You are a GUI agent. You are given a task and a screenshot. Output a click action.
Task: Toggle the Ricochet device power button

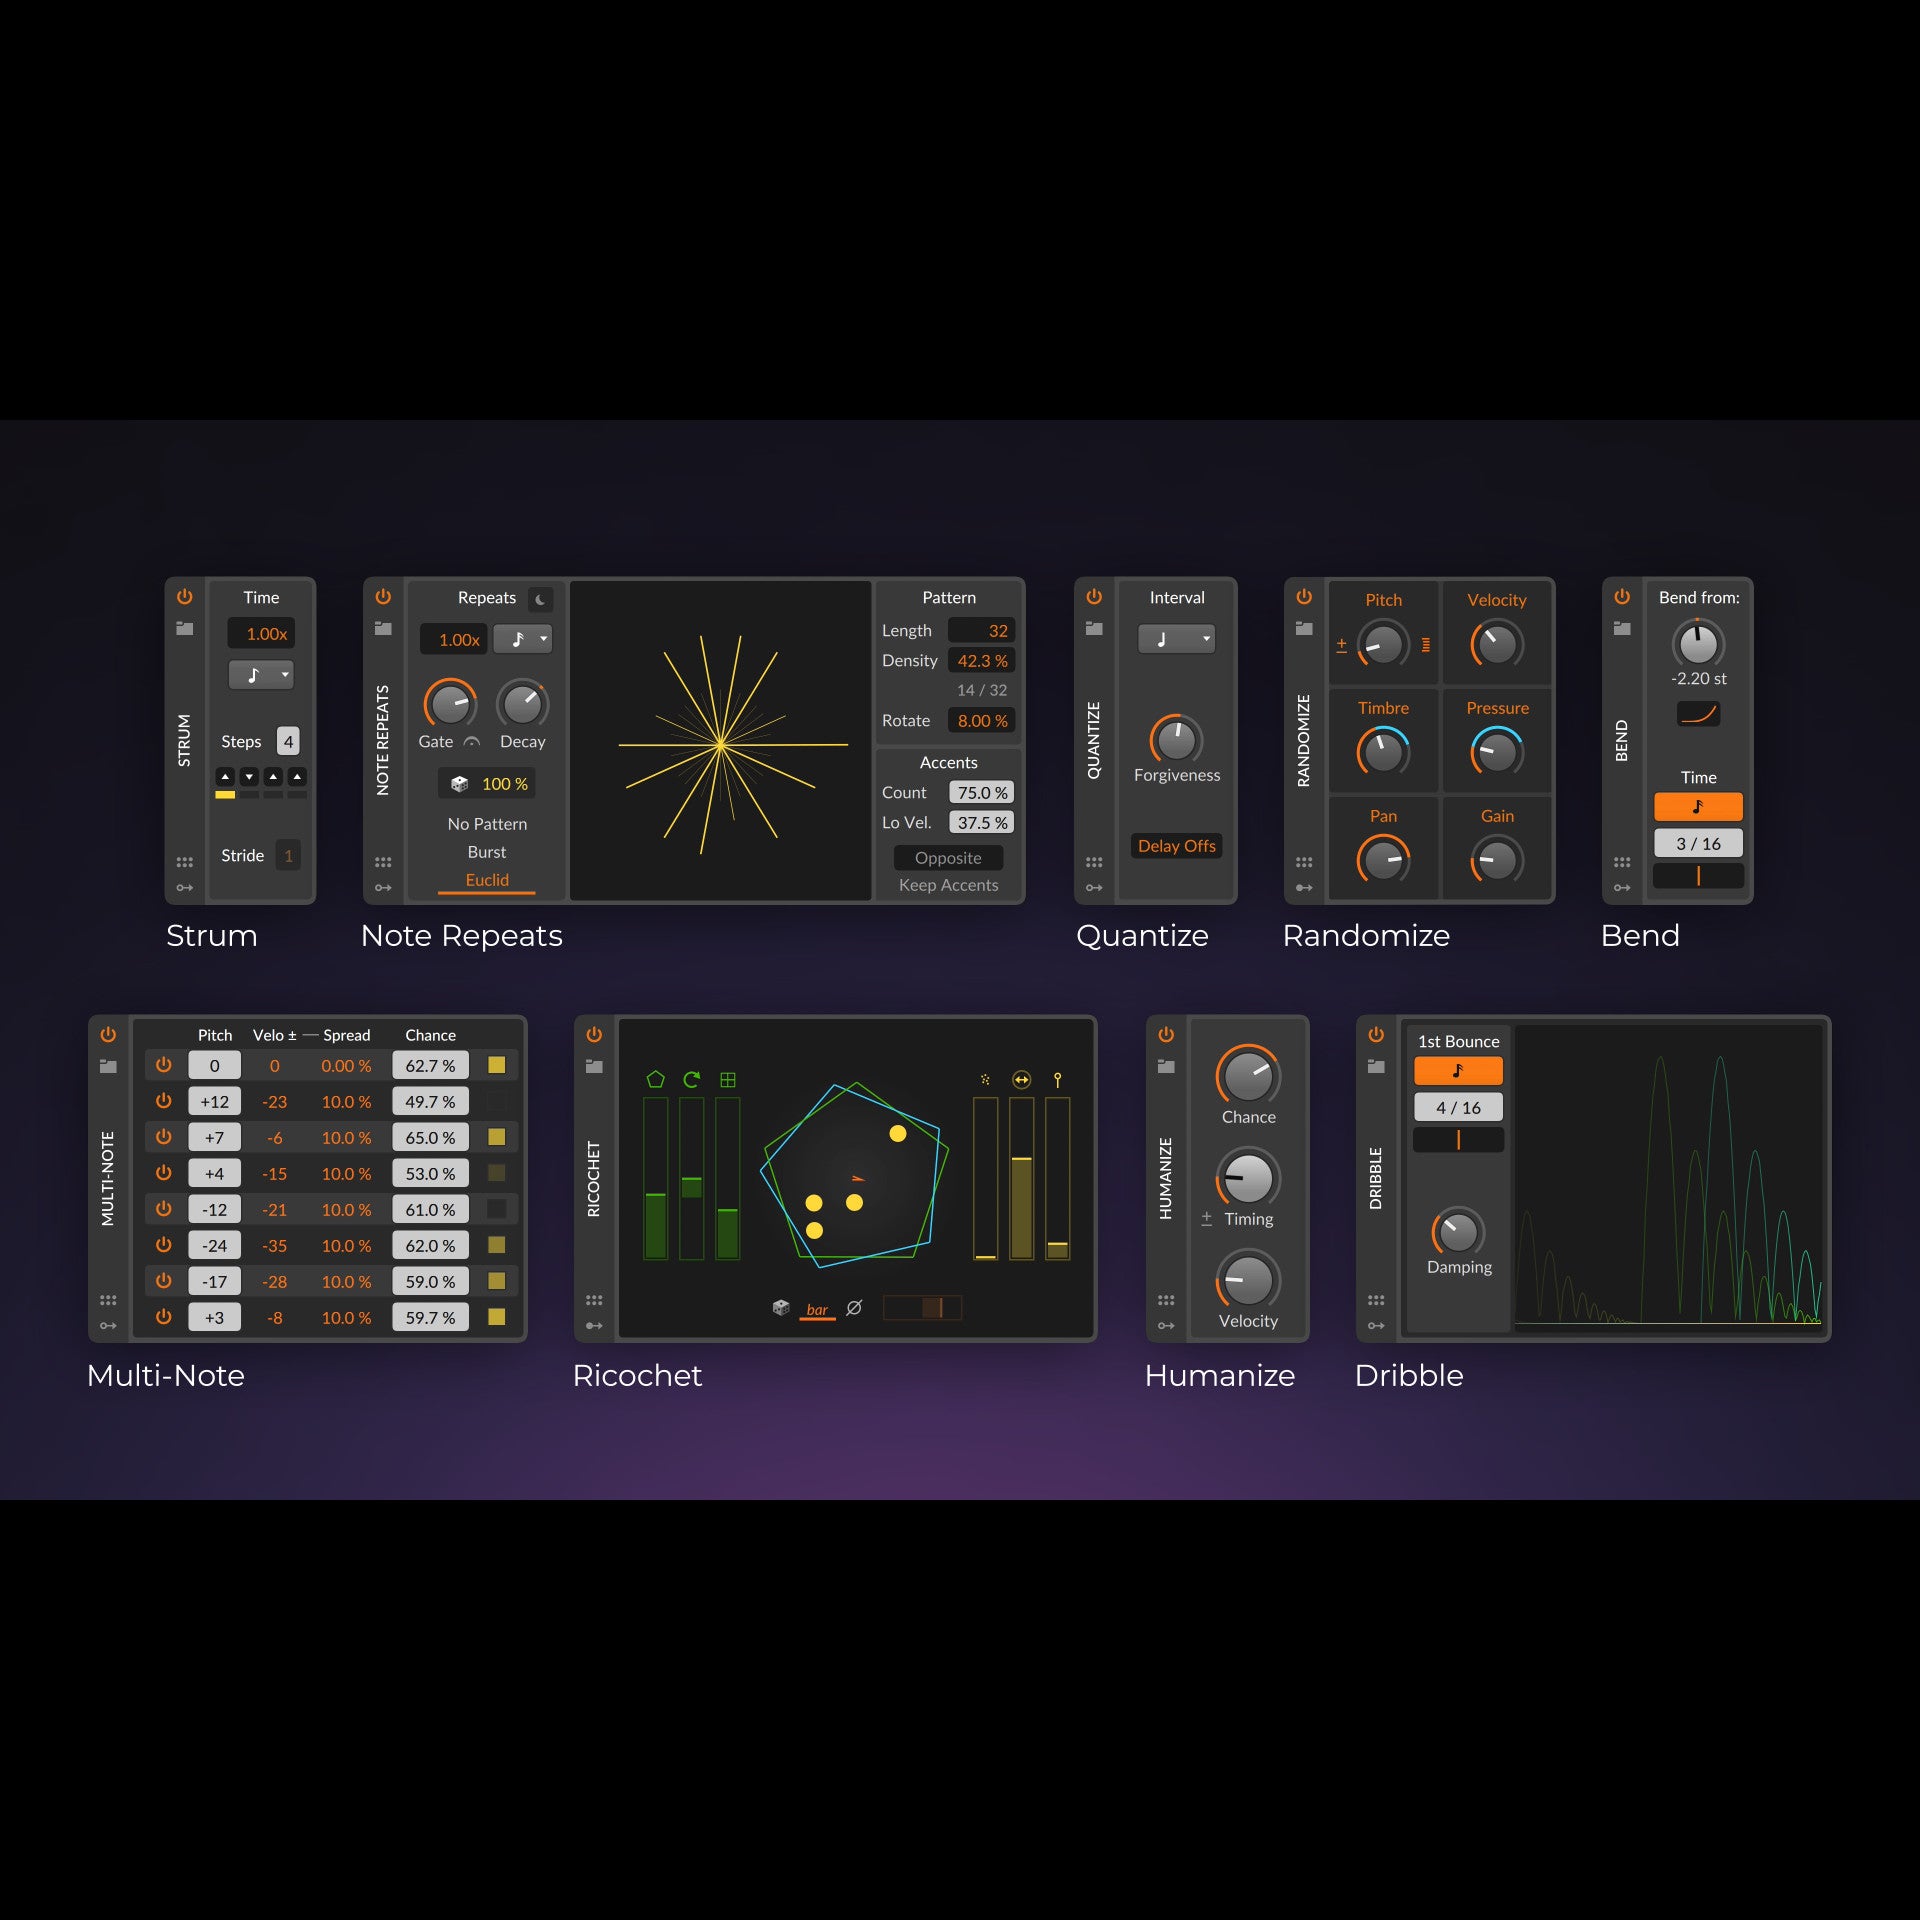[594, 1035]
